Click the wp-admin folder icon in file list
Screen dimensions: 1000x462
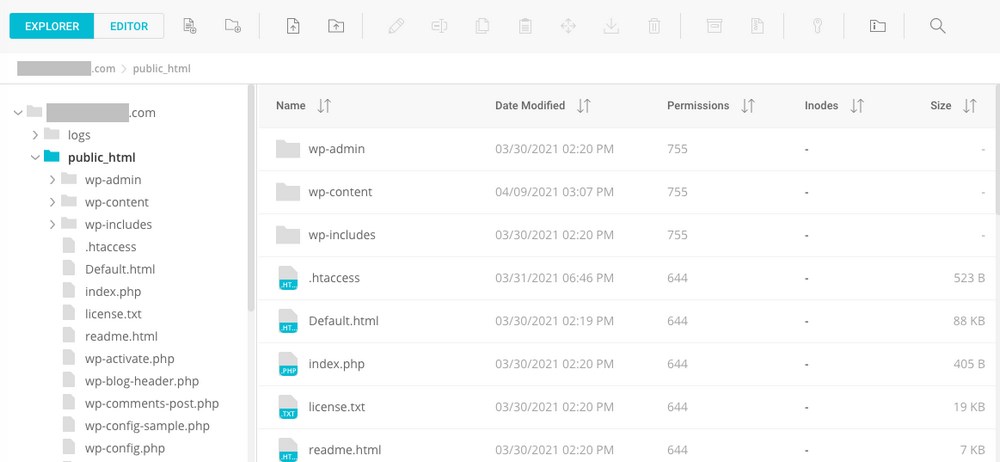(288, 149)
